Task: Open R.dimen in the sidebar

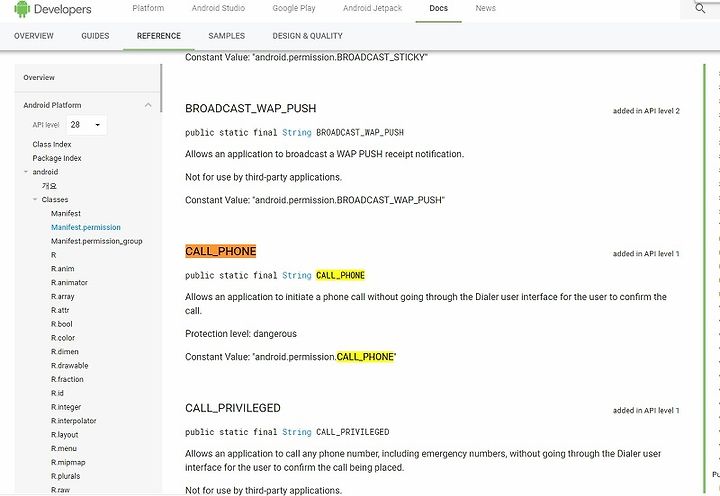Action: pyautogui.click(x=65, y=351)
